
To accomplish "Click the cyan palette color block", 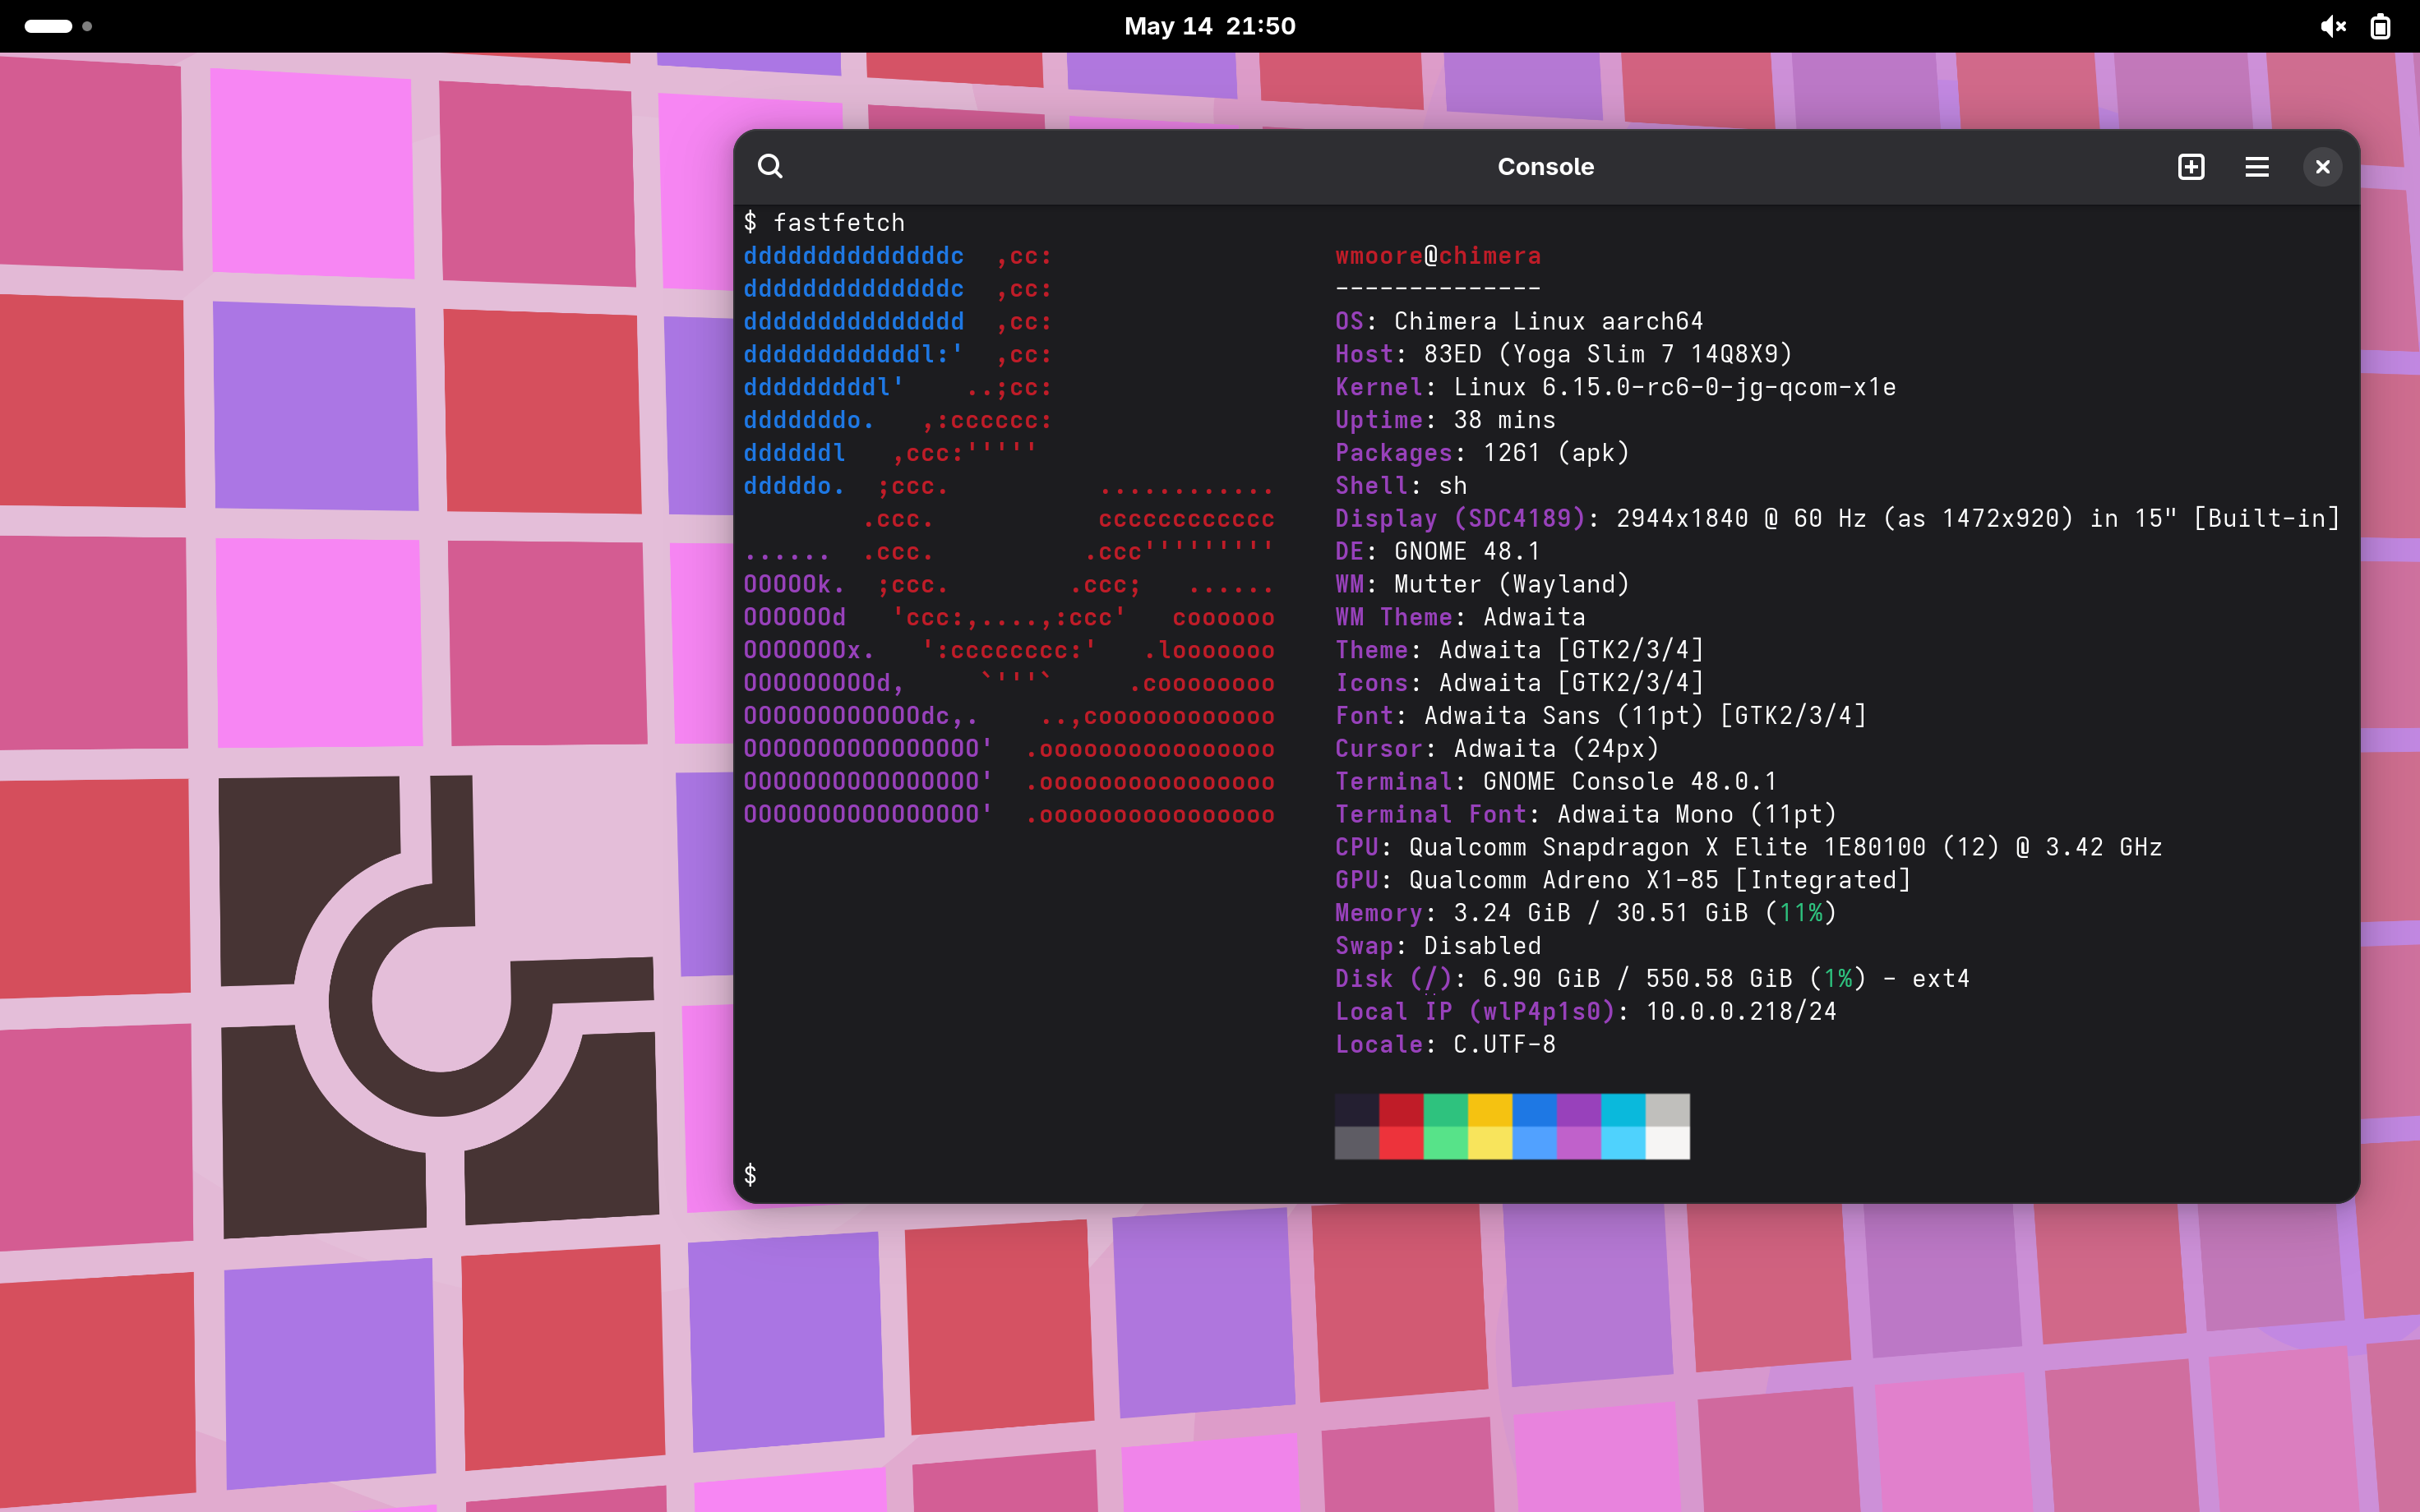I will click(x=1624, y=1110).
